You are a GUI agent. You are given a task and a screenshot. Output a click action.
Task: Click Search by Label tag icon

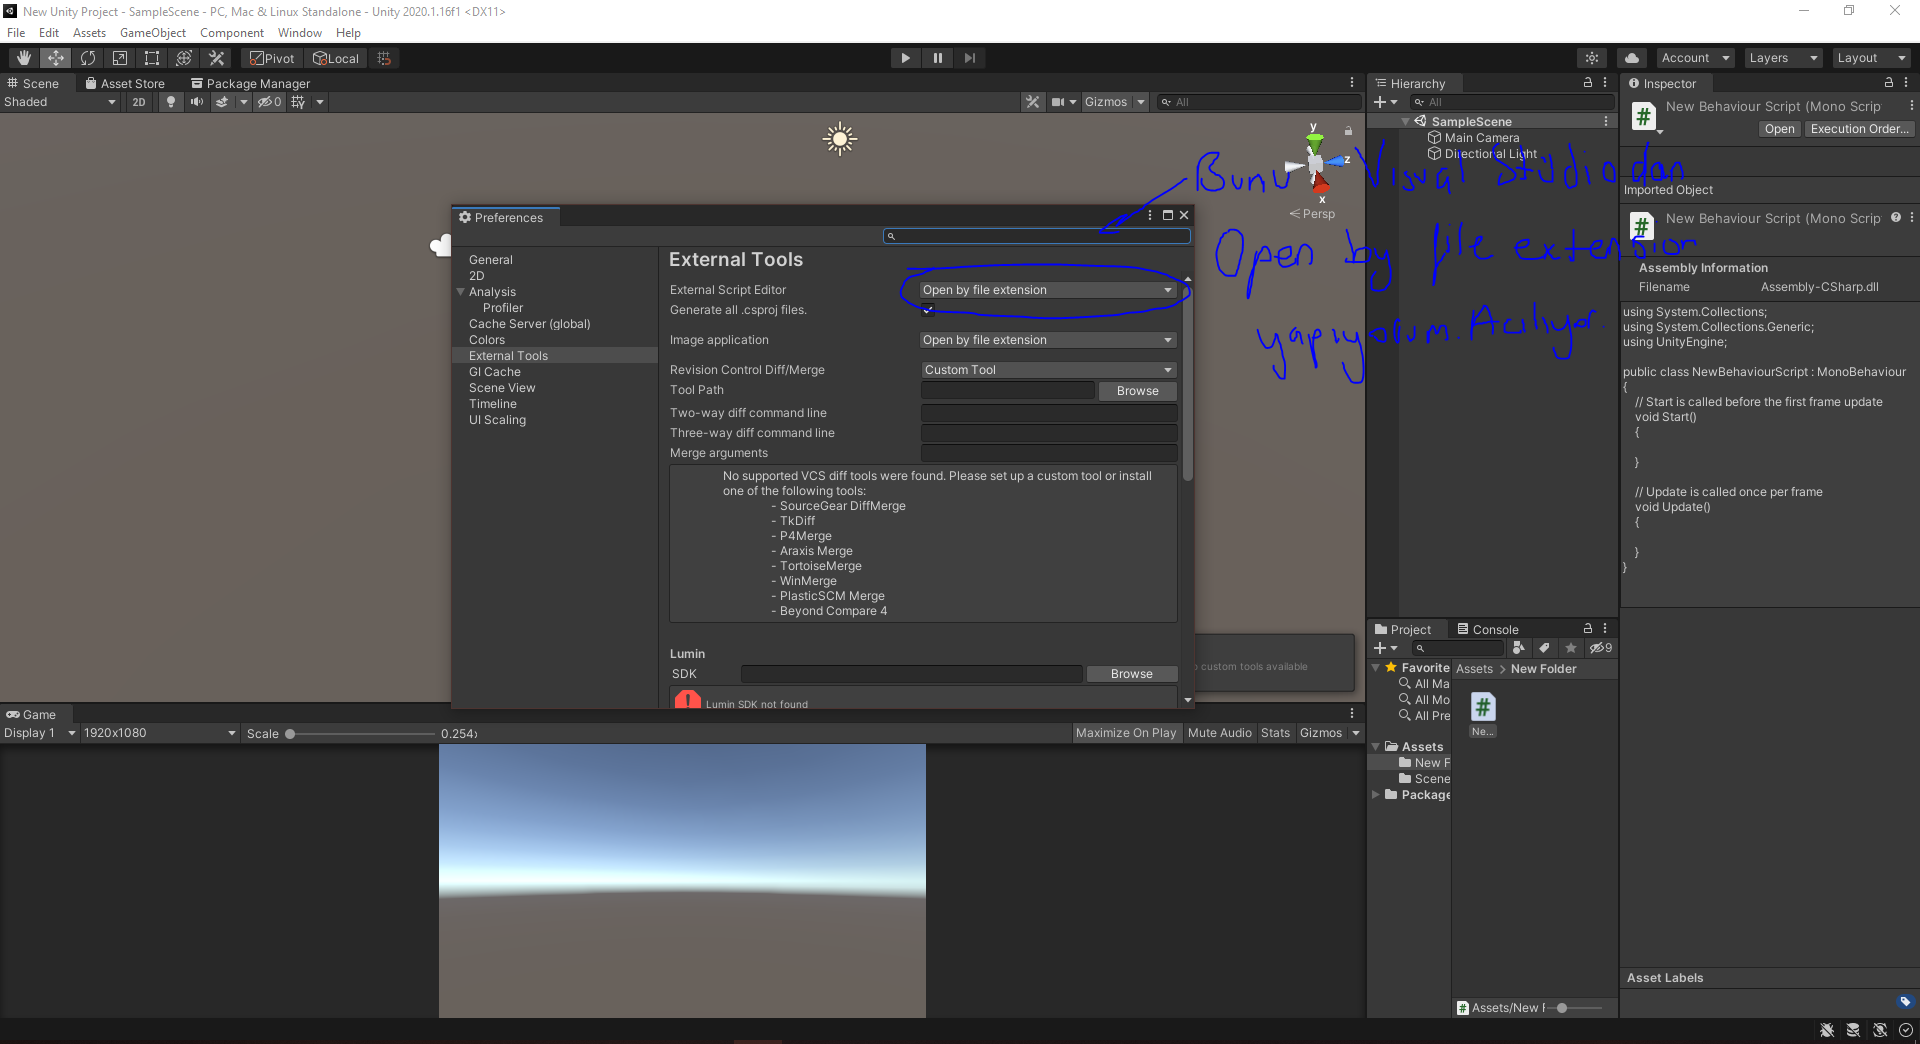point(1544,648)
